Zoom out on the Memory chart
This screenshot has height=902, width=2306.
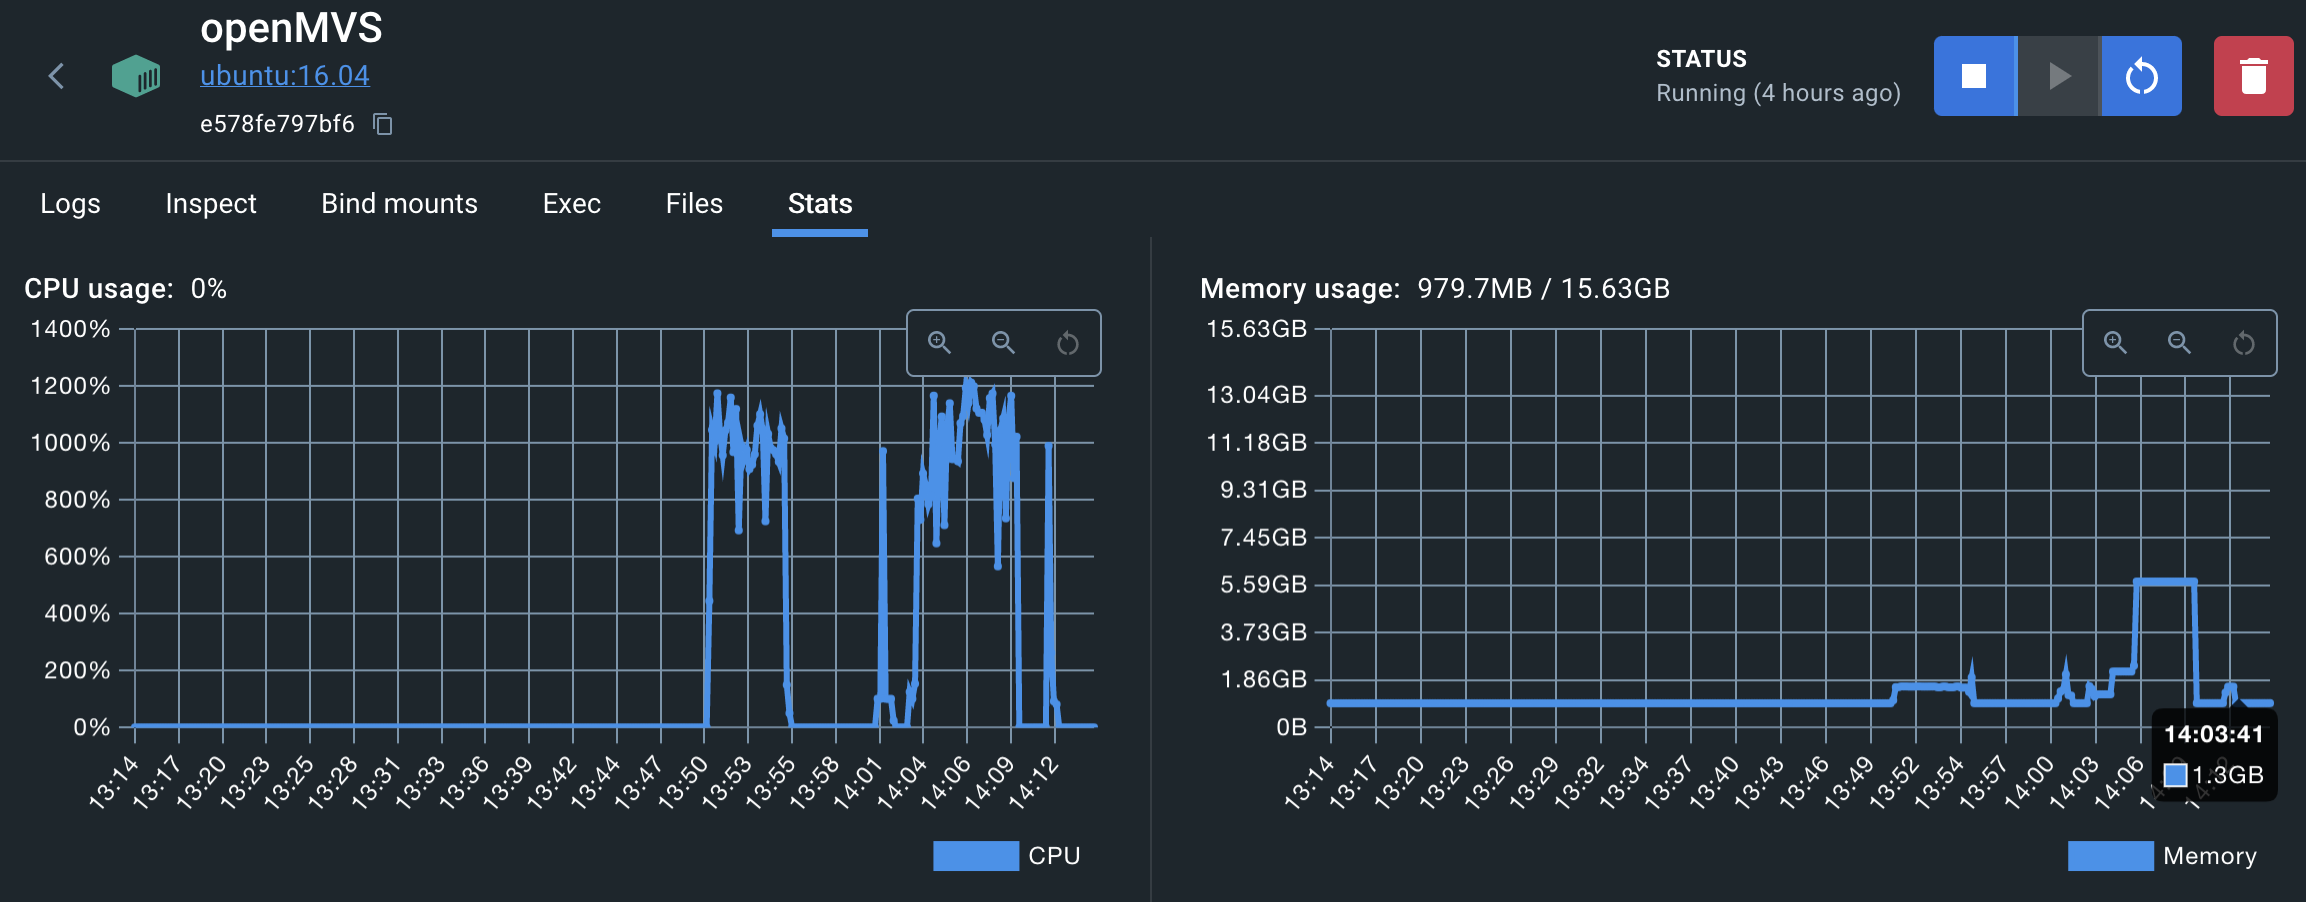pyautogui.click(x=2179, y=343)
